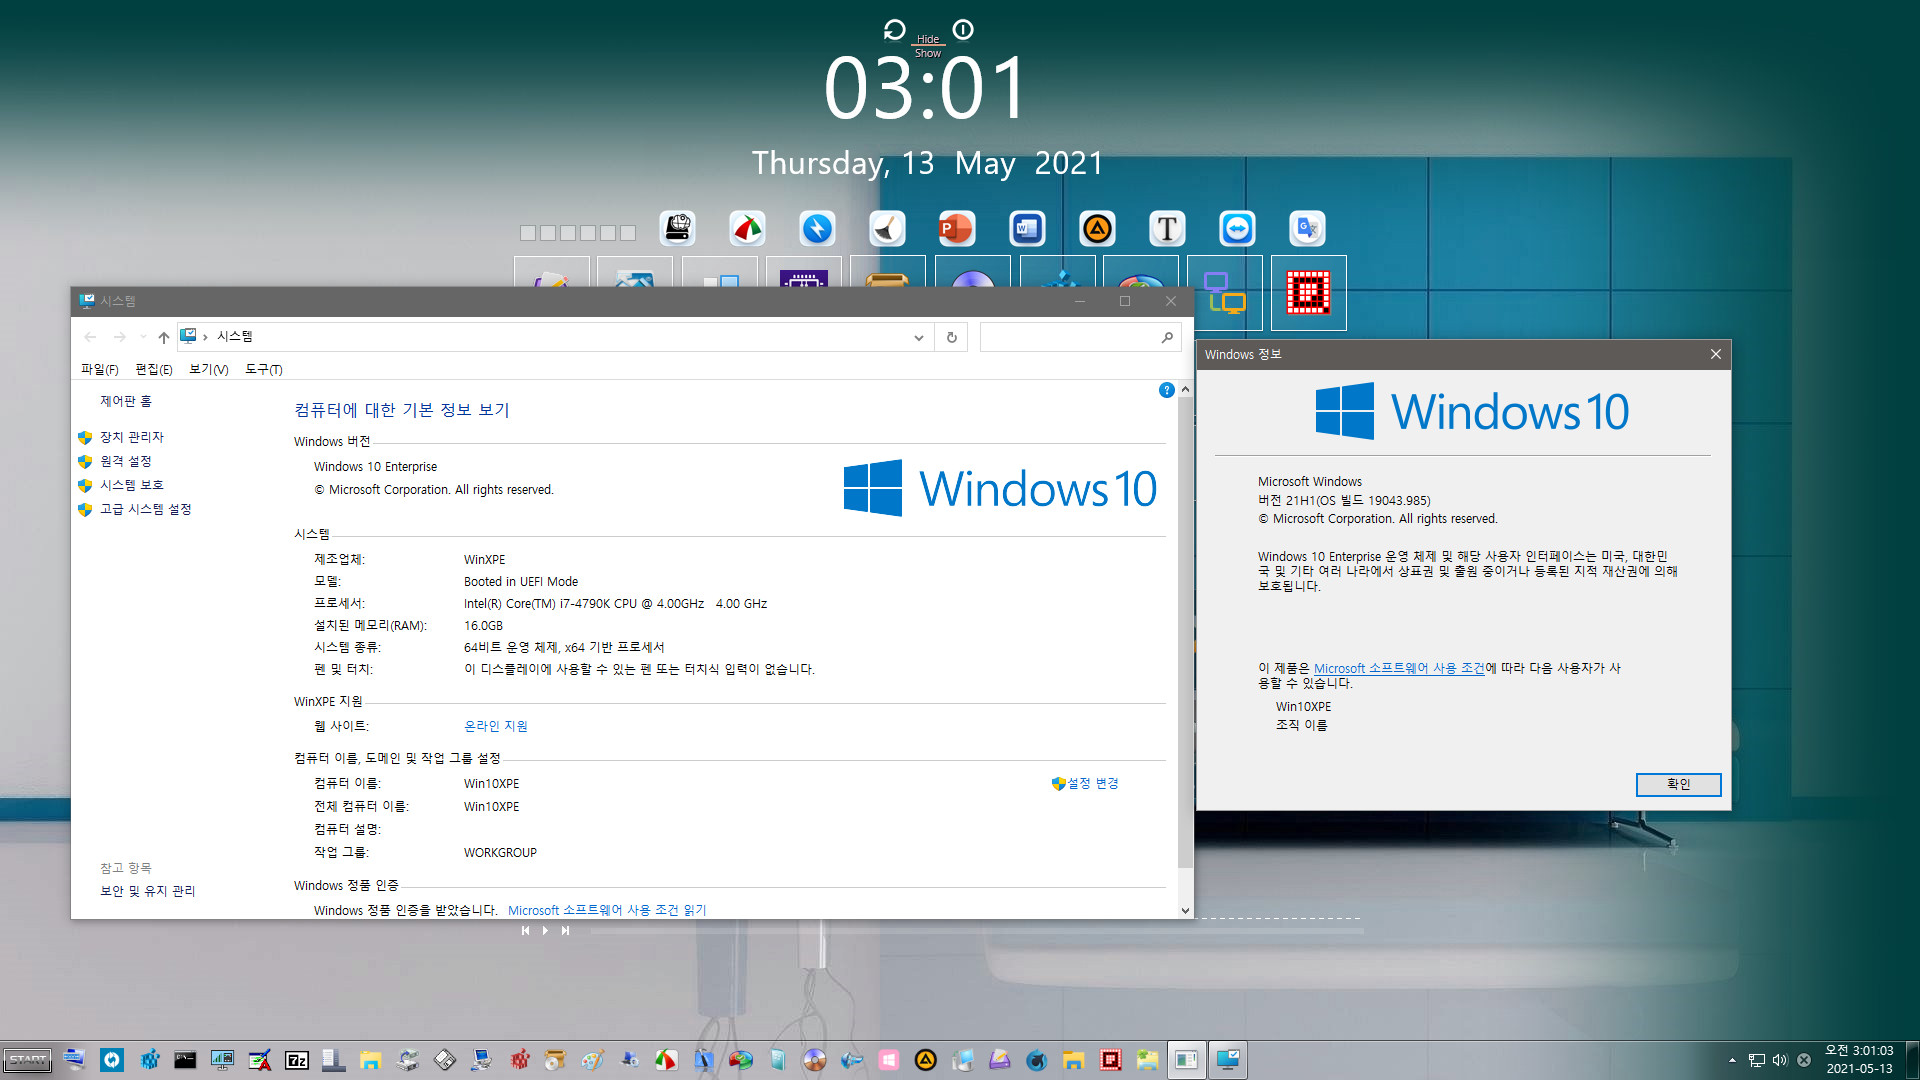Open the broom cleaner dock icon
The height and width of the screenshot is (1080, 1920).
[887, 229]
